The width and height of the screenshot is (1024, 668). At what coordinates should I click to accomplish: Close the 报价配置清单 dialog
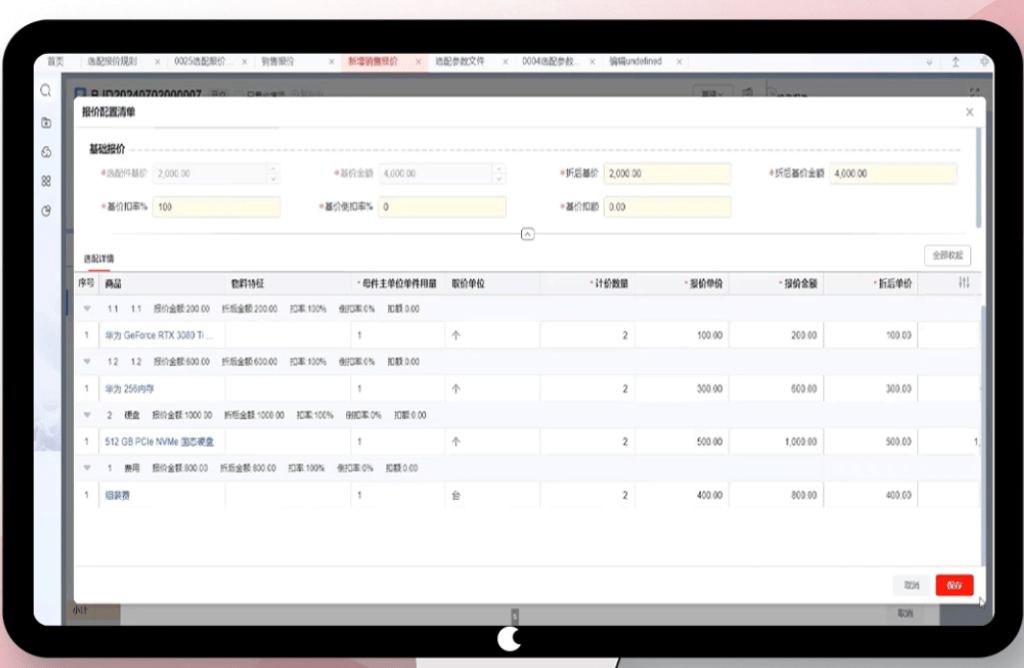pyautogui.click(x=969, y=112)
